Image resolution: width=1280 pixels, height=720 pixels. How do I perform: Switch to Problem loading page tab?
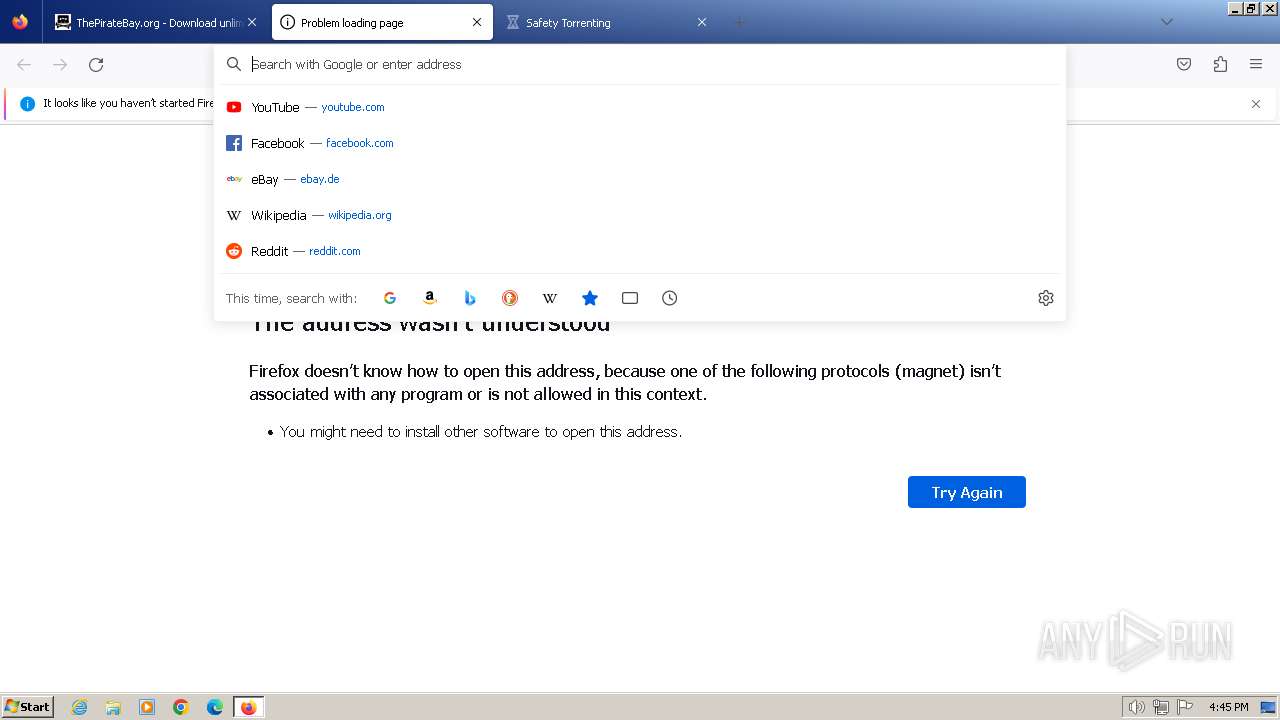click(383, 22)
